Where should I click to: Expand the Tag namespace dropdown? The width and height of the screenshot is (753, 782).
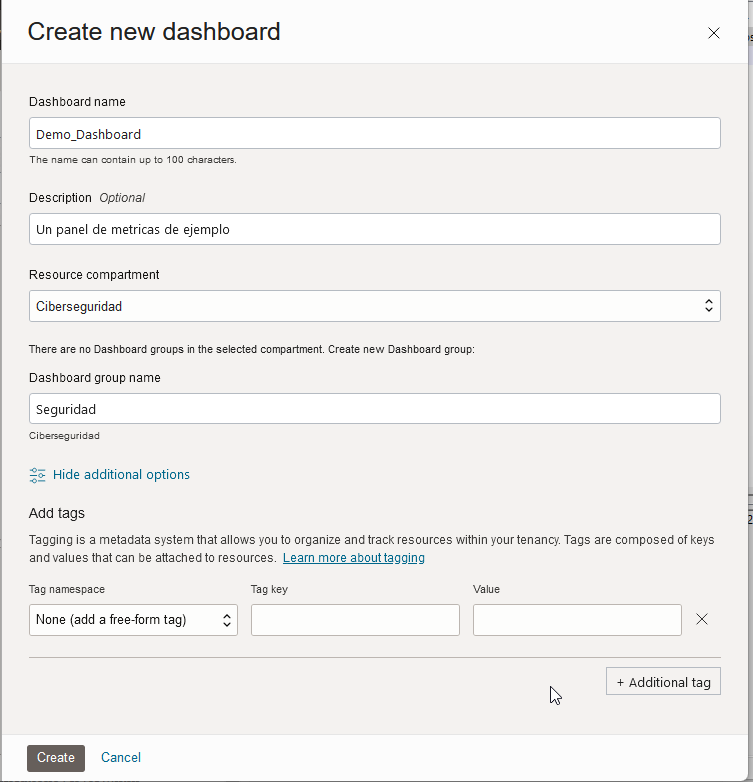click(133, 620)
